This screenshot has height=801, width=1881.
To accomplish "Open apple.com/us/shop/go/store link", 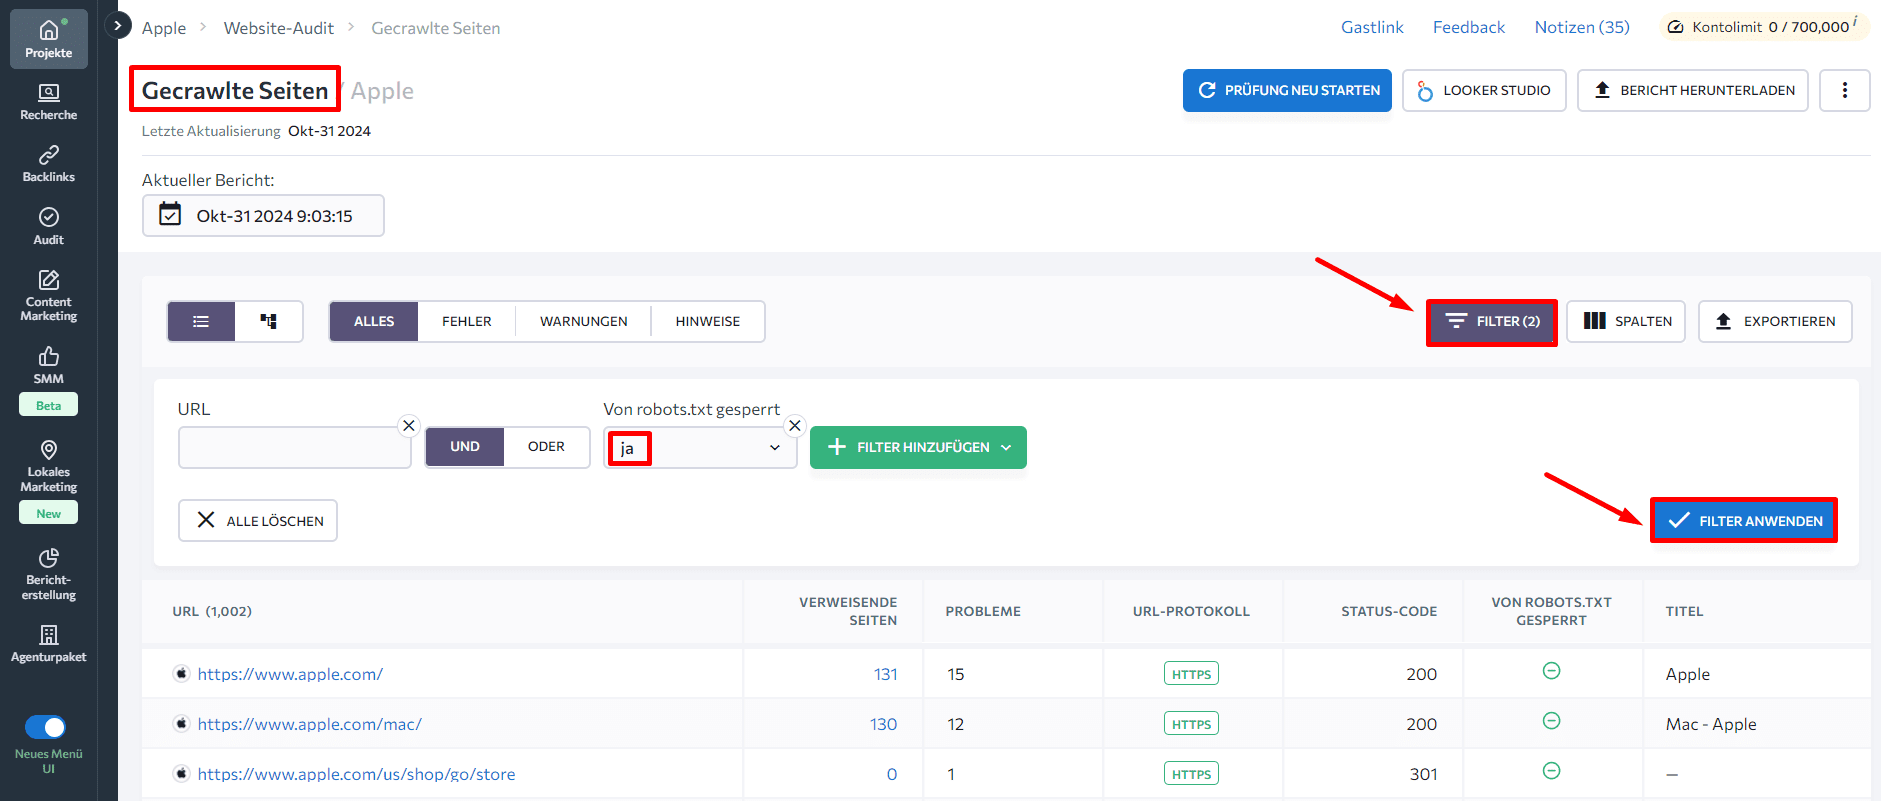I will (356, 774).
